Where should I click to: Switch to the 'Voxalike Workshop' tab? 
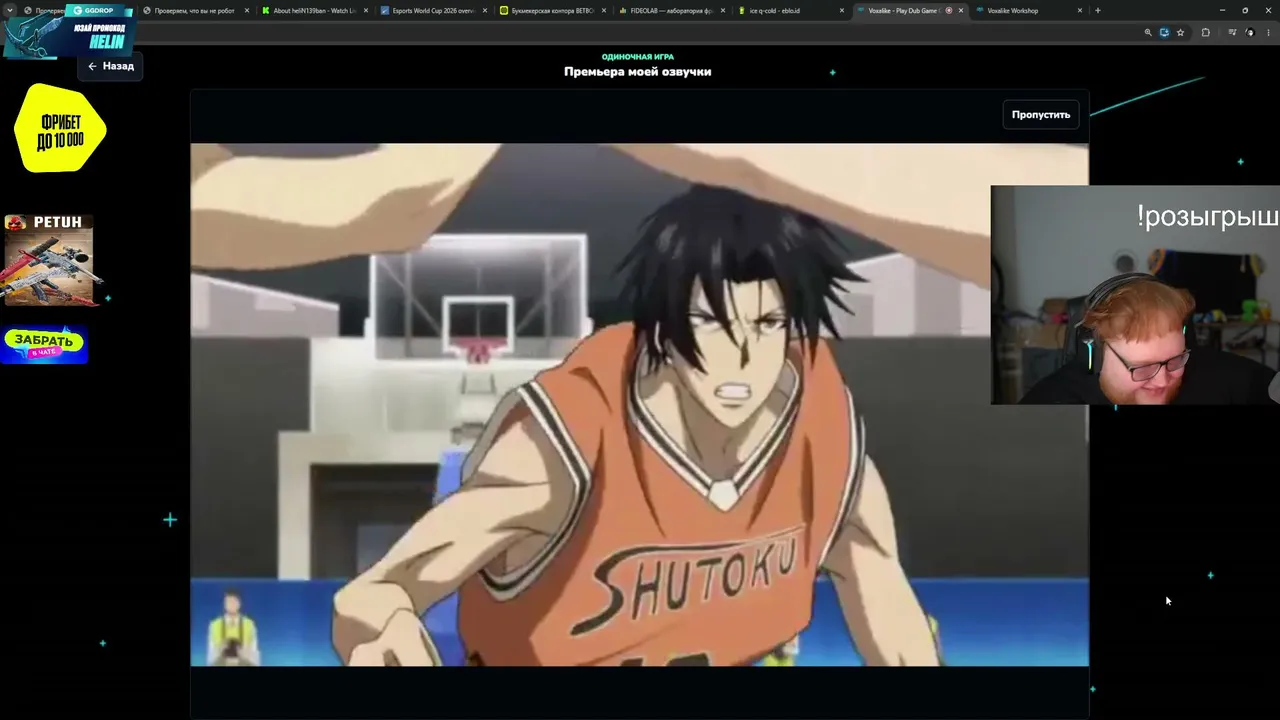coord(1029,10)
